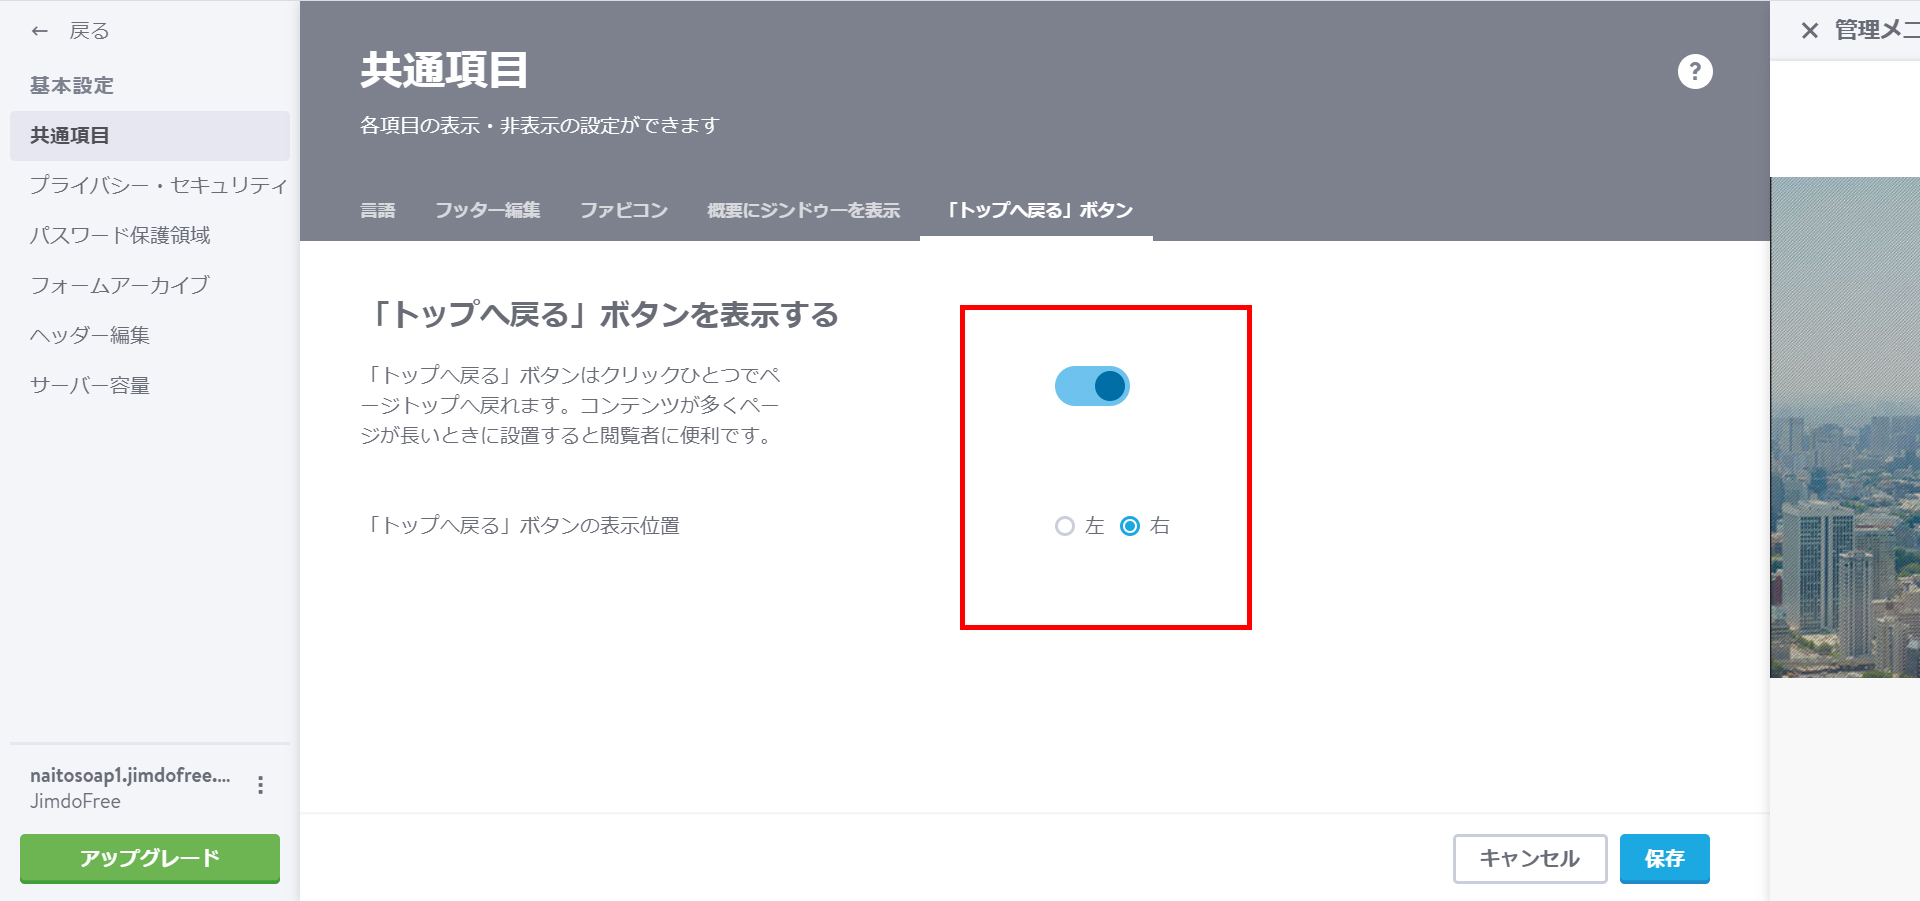Image resolution: width=1920 pixels, height=901 pixels.
Task: Click the アップグレード button
Action: coord(149,857)
